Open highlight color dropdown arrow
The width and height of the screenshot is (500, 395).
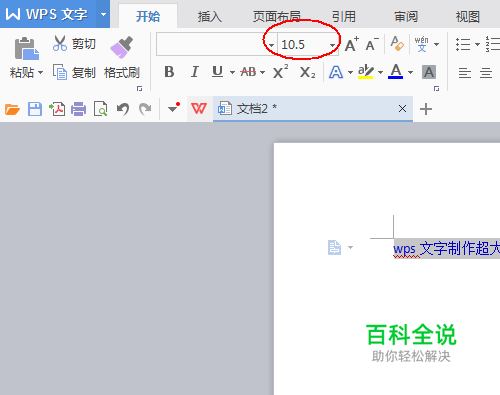coord(380,72)
